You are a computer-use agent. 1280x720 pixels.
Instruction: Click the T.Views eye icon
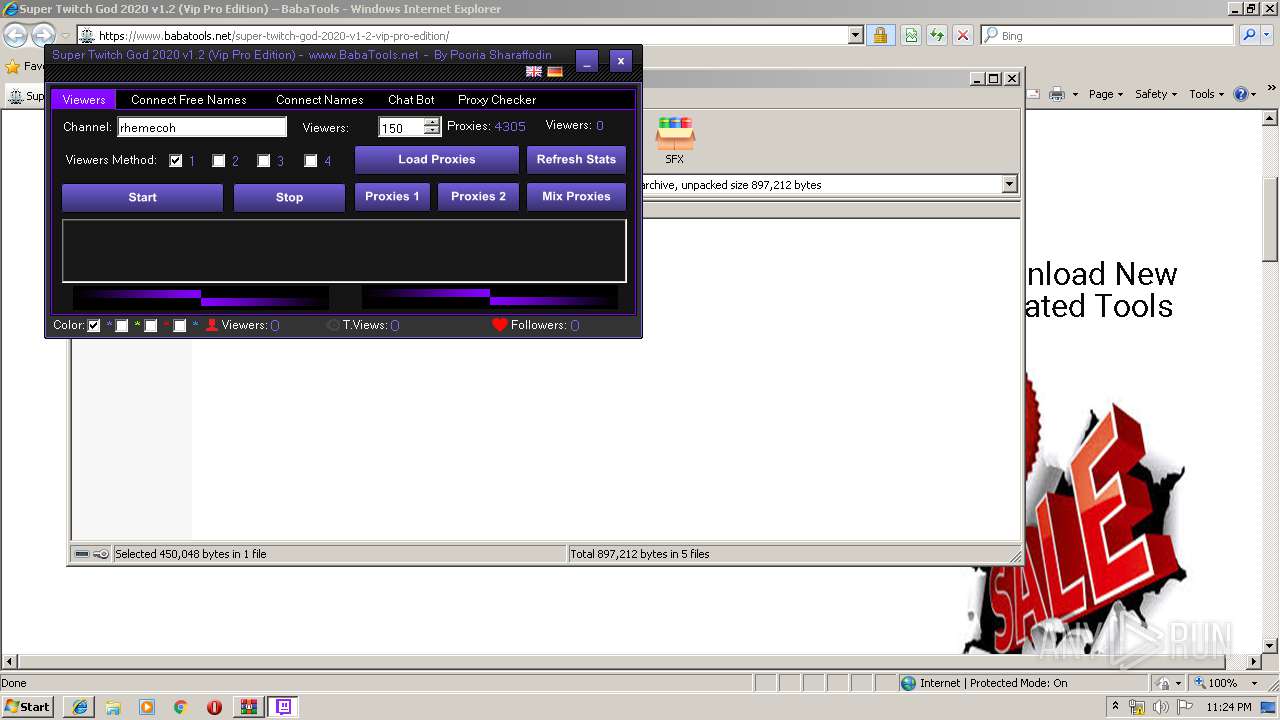(x=333, y=325)
